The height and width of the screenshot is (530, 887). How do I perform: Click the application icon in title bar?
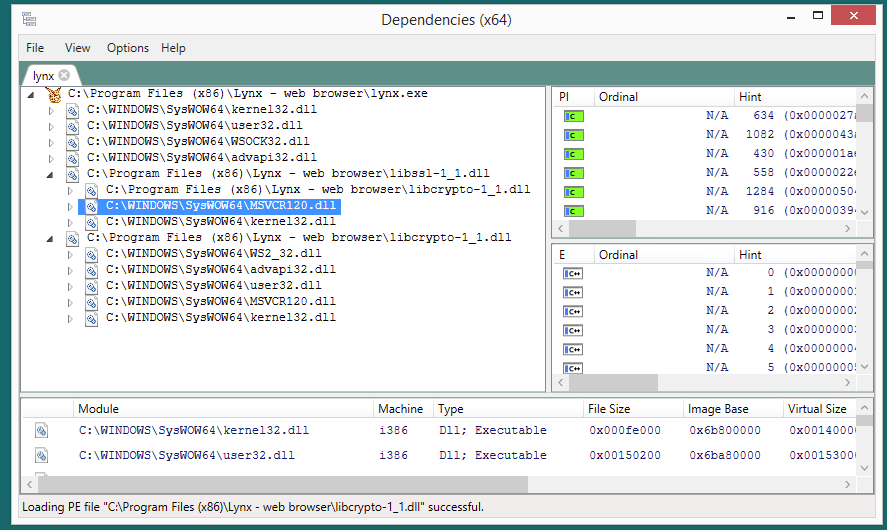tap(29, 20)
